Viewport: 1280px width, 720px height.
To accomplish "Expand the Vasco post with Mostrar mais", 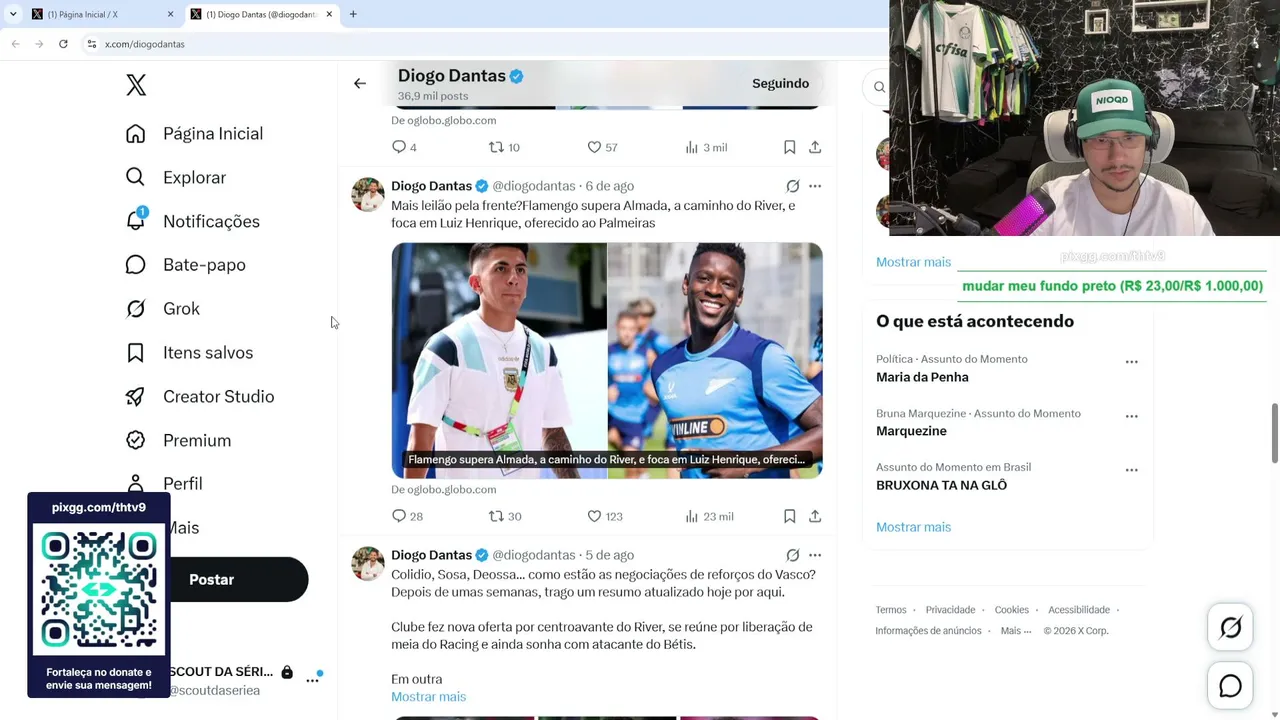I will click(428, 697).
